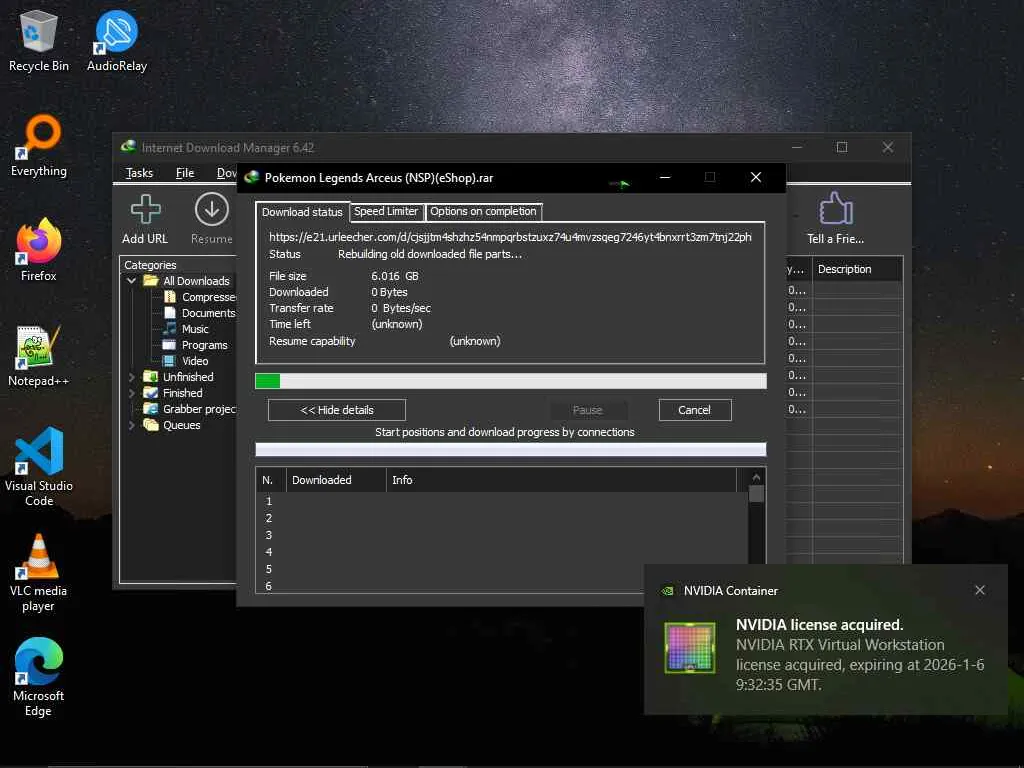Click the Info column header

click(562, 480)
